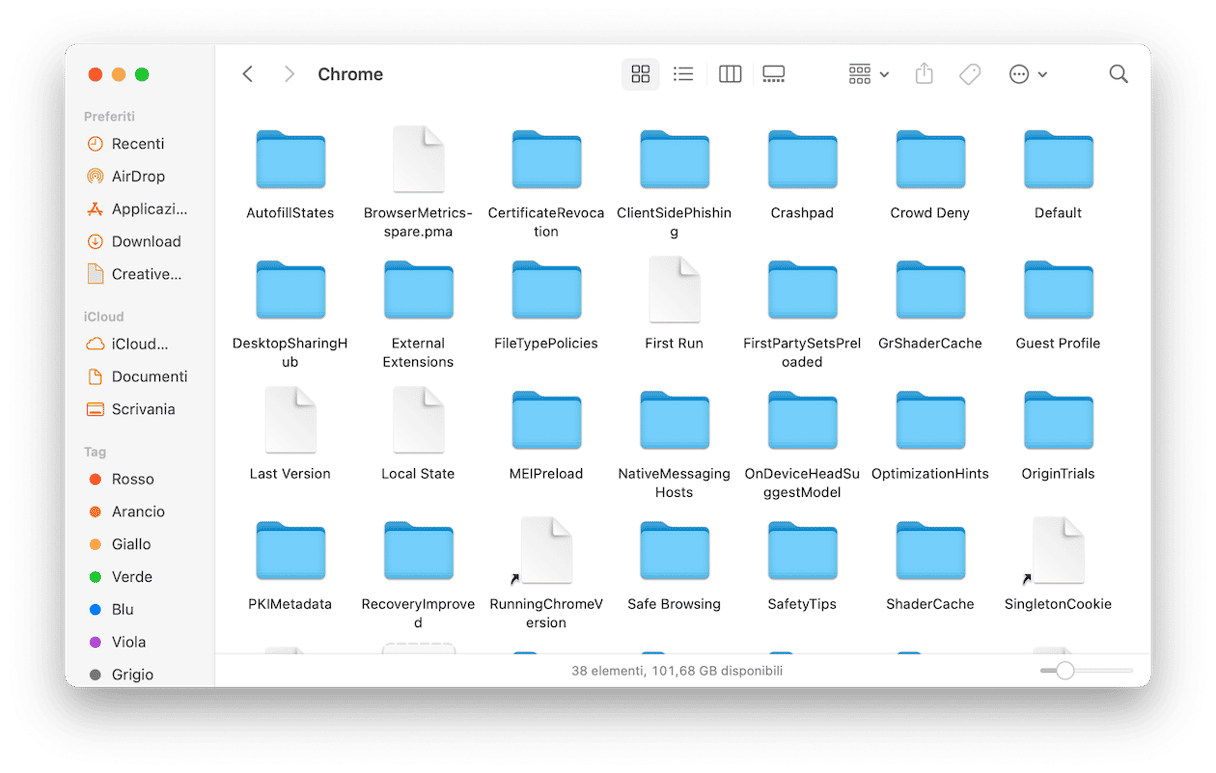Viewport: 1216px width, 773px height.
Task: Open the search magnifier
Action: point(1118,74)
